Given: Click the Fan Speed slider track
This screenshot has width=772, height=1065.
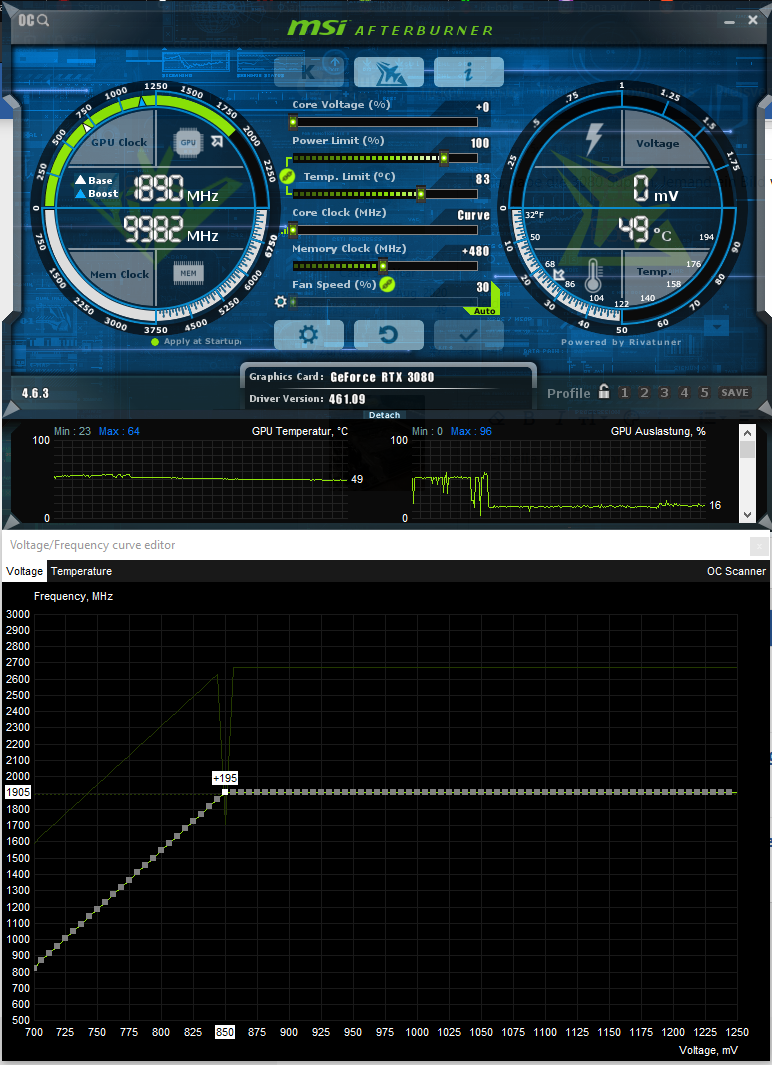Looking at the screenshot, I should 385,302.
